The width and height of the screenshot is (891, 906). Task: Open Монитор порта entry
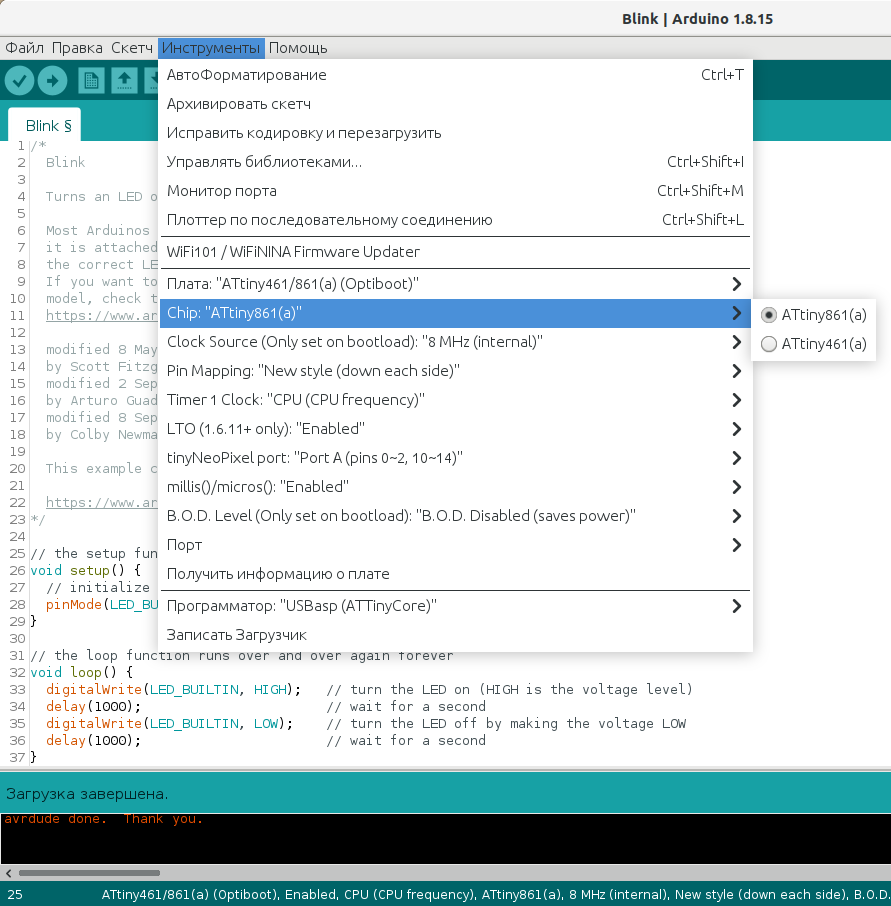point(455,191)
